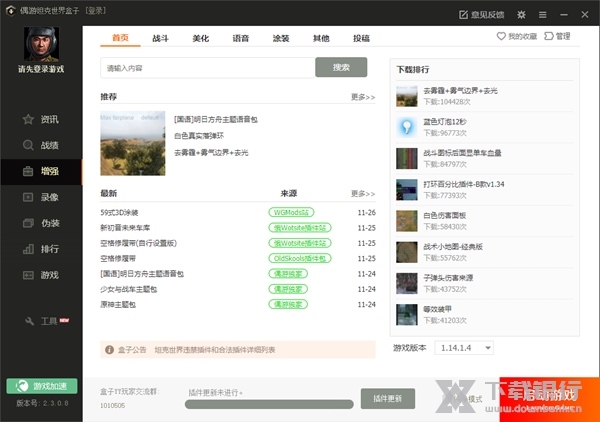Open 去雾霾+雾气边界+去光 ranking thumbnail
600x422 pixels.
[407, 96]
